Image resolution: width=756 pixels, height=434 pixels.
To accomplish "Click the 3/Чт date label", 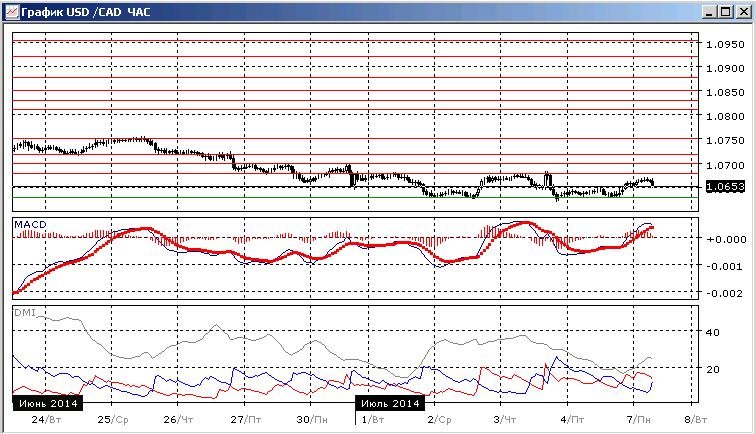I will pos(505,420).
